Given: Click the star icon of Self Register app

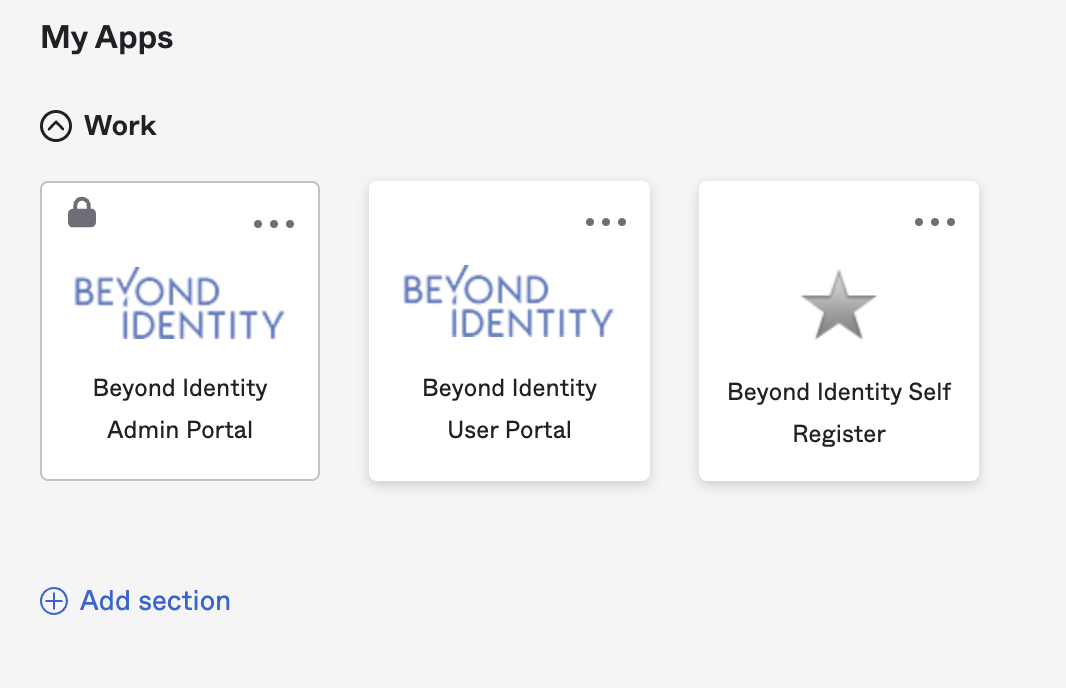Looking at the screenshot, I should (839, 305).
